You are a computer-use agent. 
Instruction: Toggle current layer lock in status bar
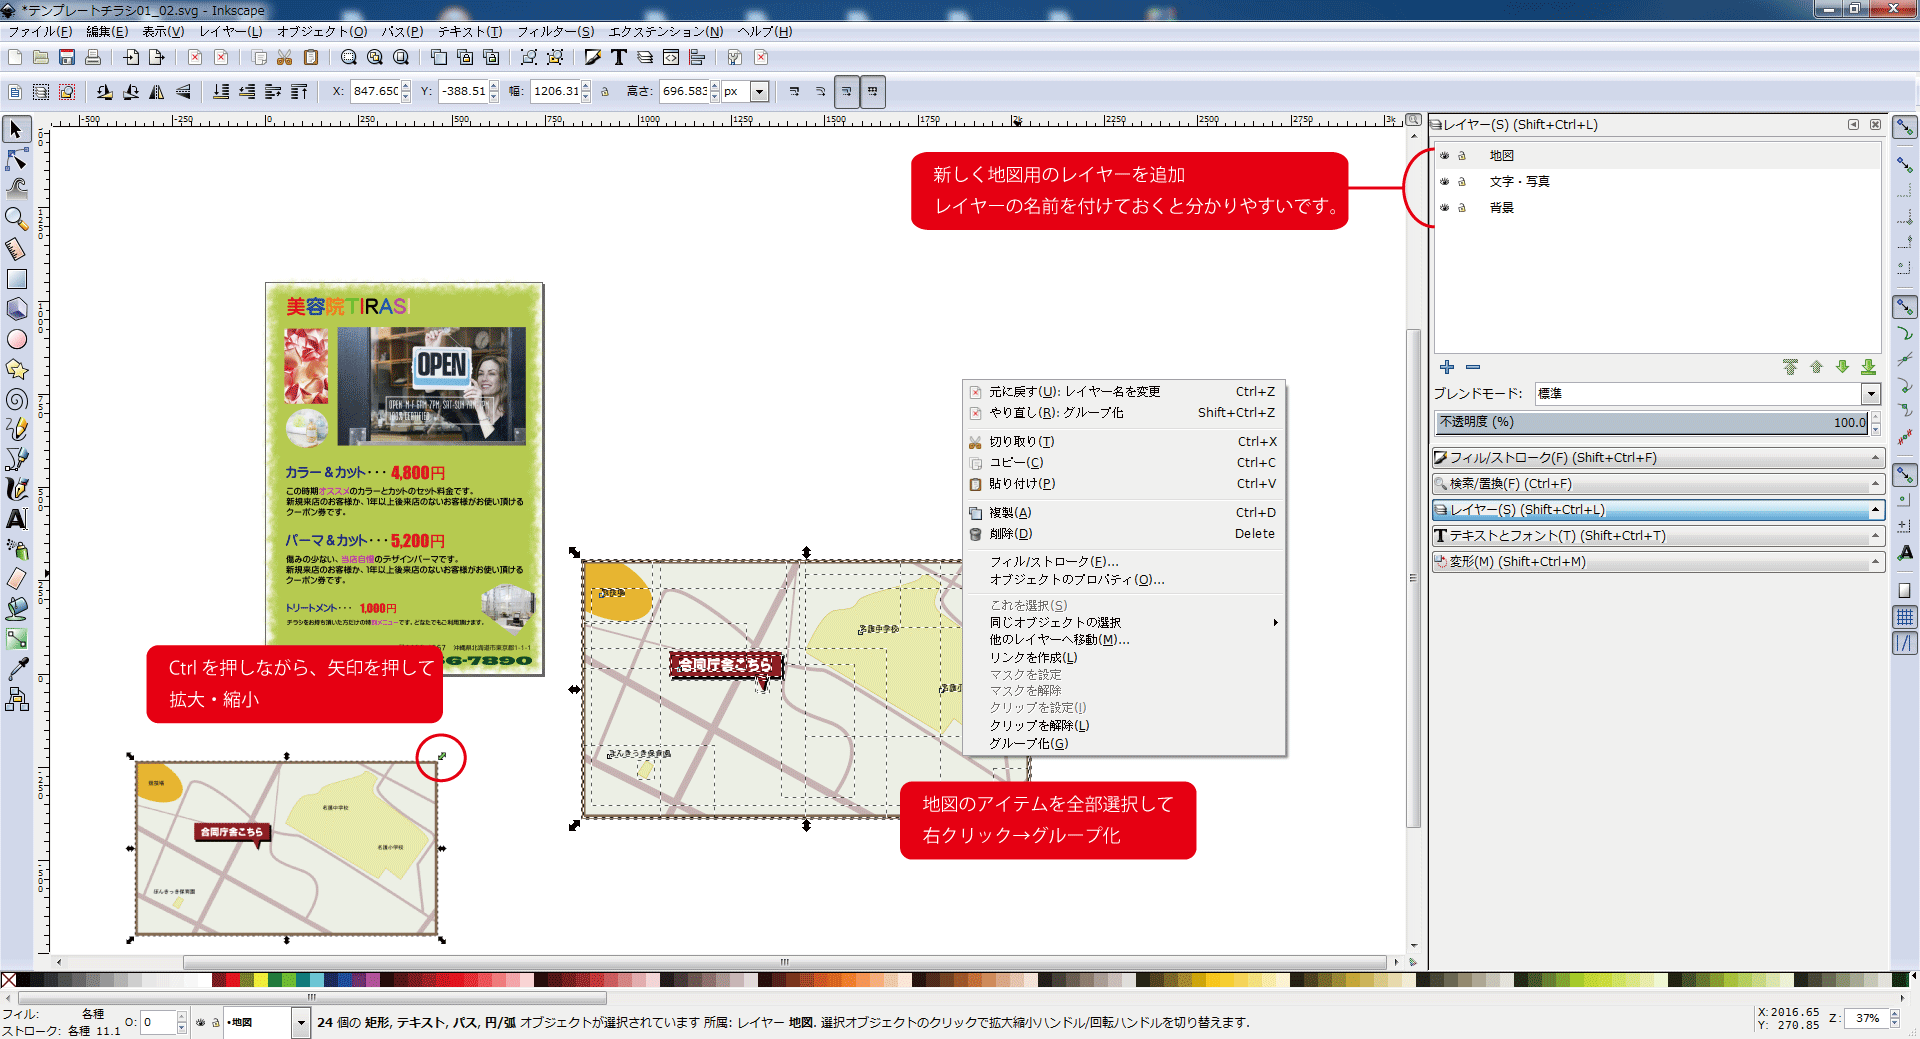click(x=215, y=1022)
